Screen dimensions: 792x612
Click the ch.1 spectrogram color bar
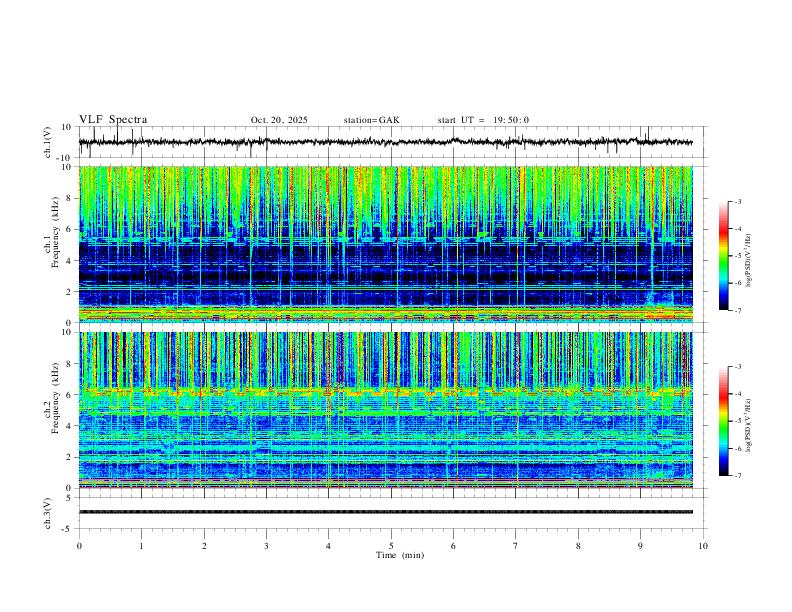point(724,256)
